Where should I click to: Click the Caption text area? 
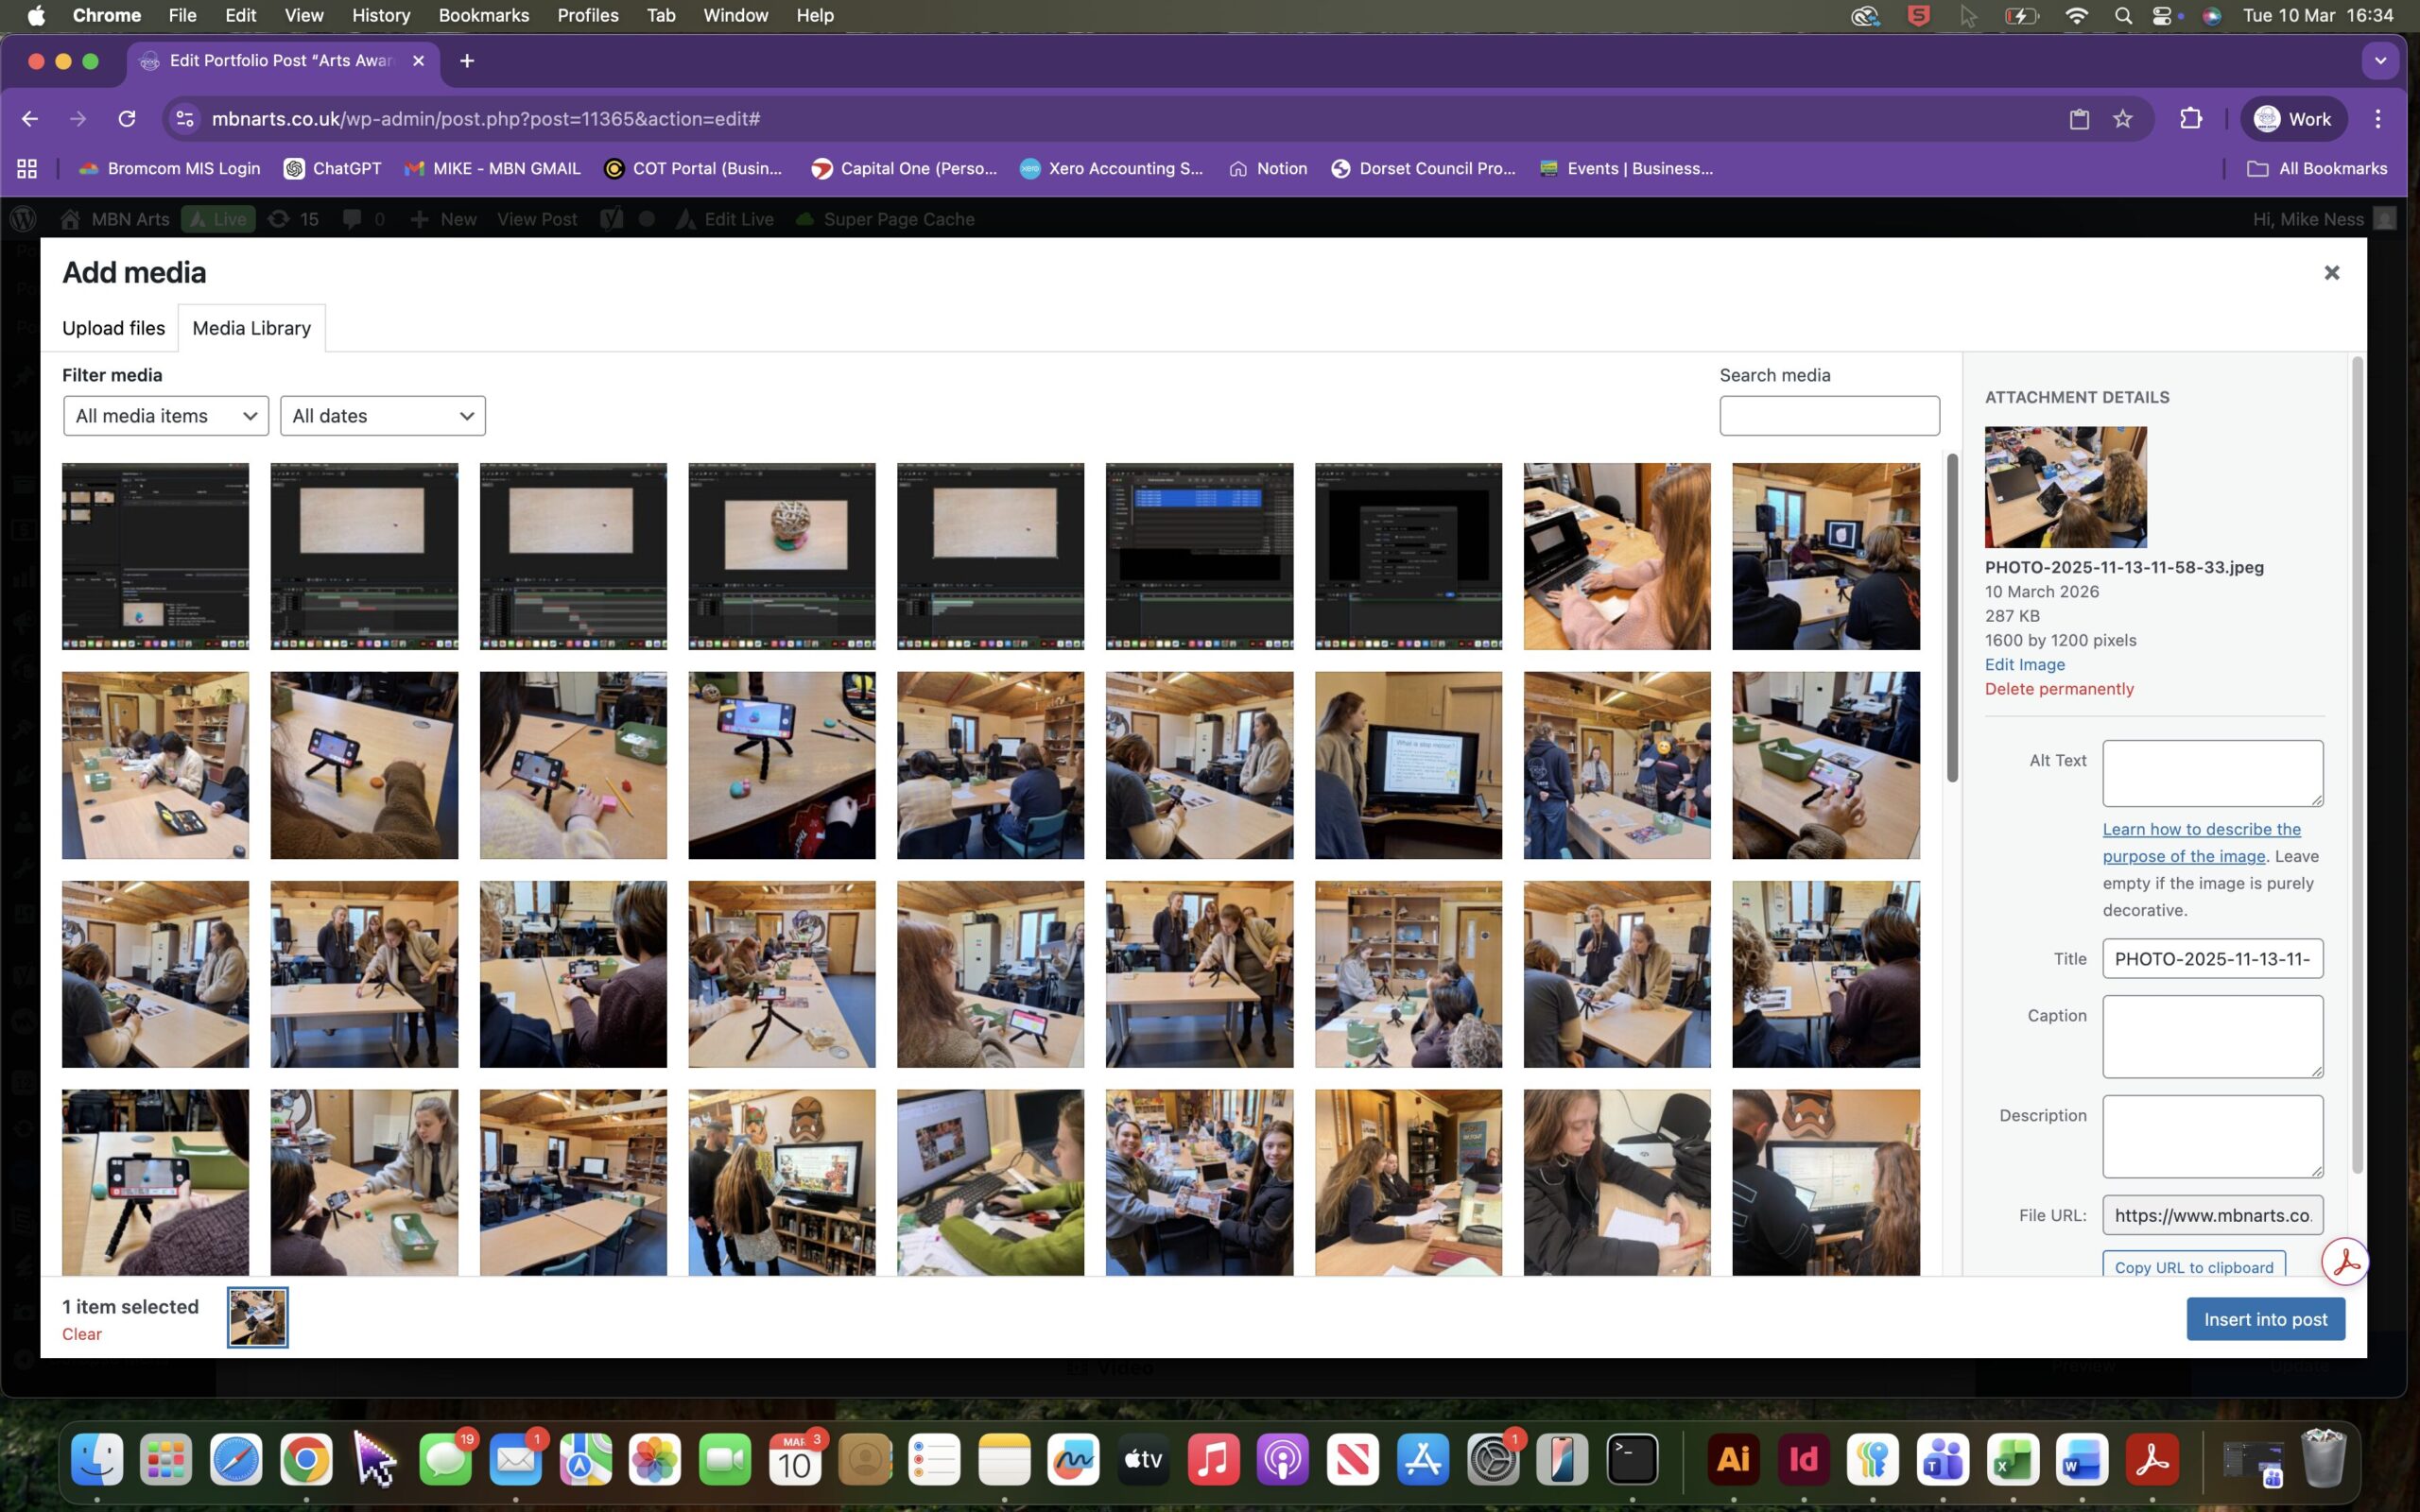(x=2212, y=1036)
